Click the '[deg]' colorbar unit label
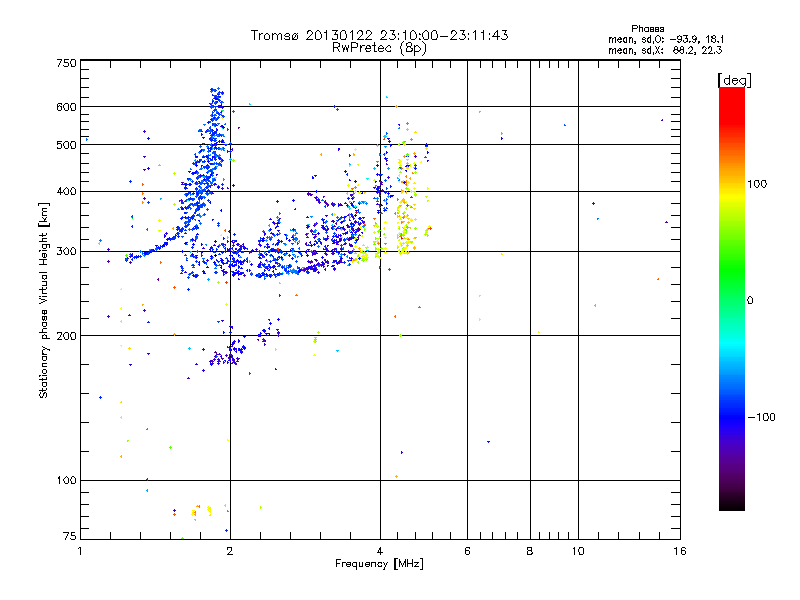Viewport: 800px width, 600px height. click(734, 80)
